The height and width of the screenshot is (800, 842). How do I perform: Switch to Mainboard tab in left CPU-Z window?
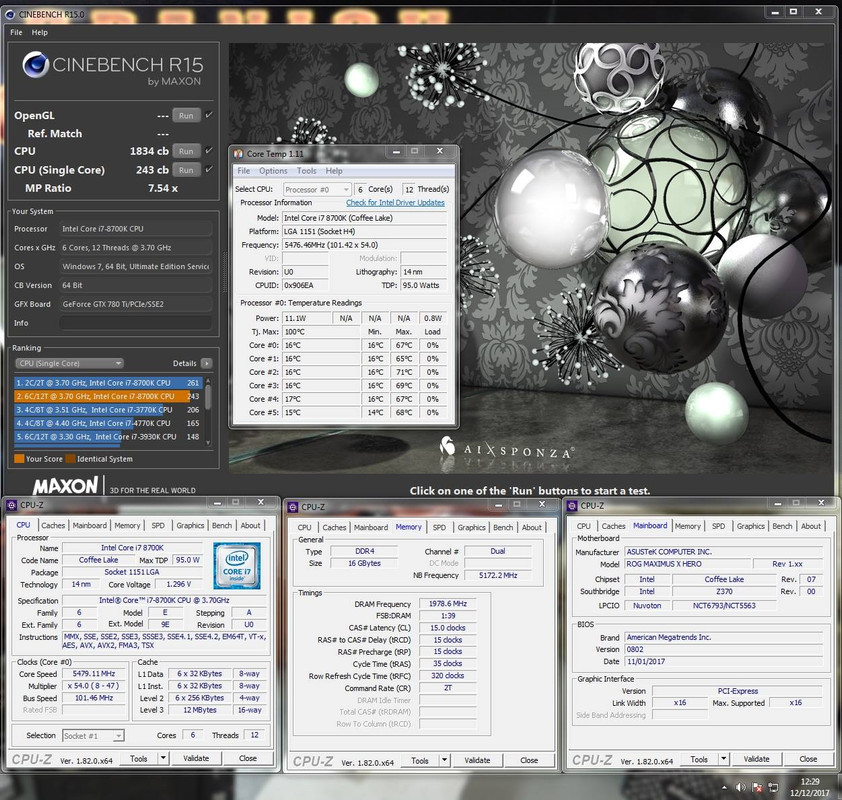tap(90, 526)
